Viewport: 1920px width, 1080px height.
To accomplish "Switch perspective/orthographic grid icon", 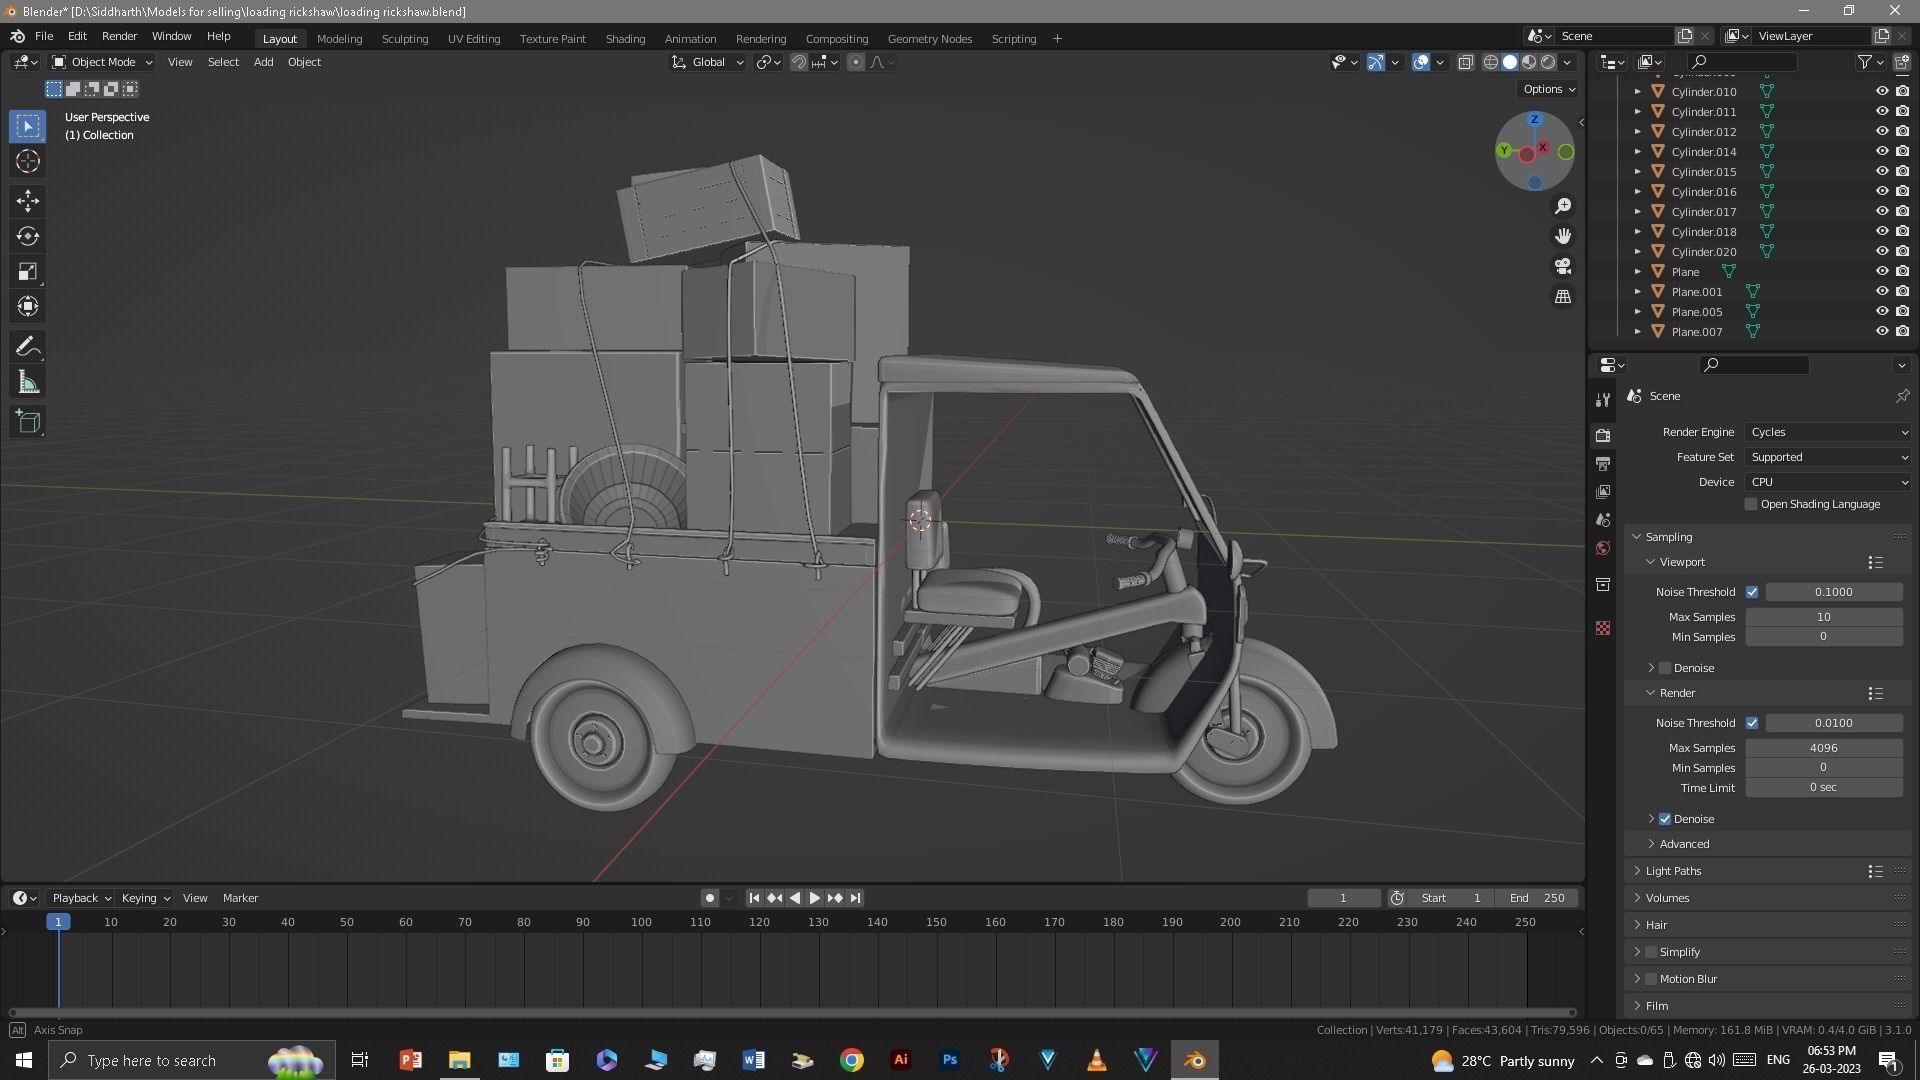I will 1563,297.
